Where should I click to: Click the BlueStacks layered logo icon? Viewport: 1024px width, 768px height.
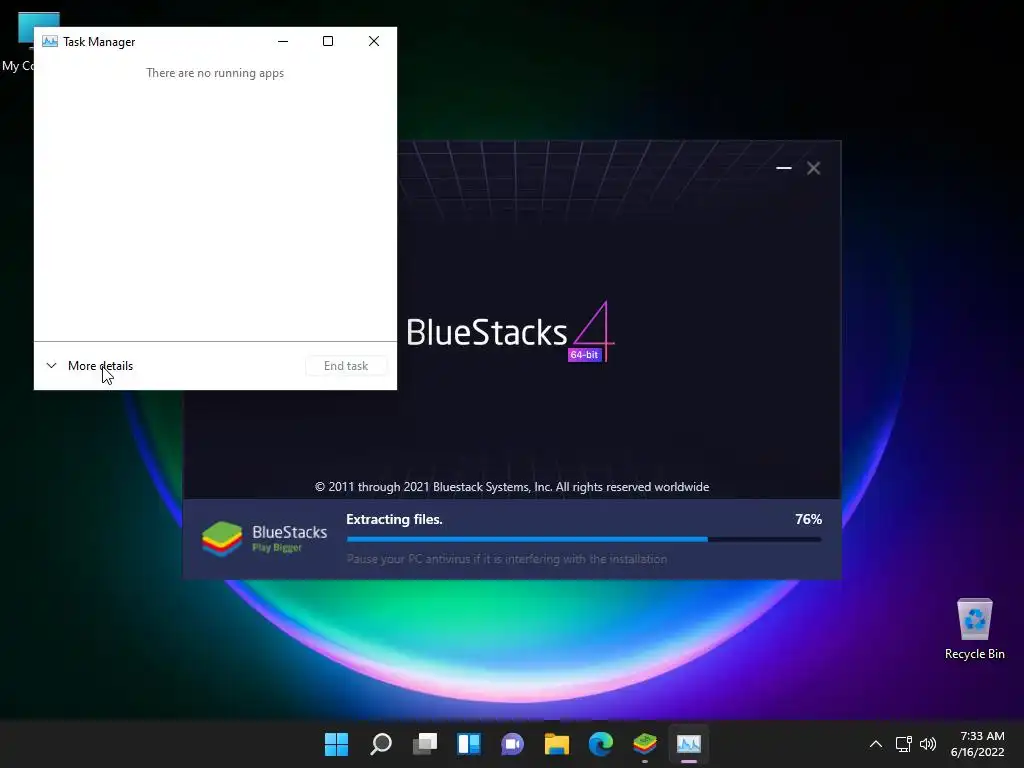pos(222,539)
